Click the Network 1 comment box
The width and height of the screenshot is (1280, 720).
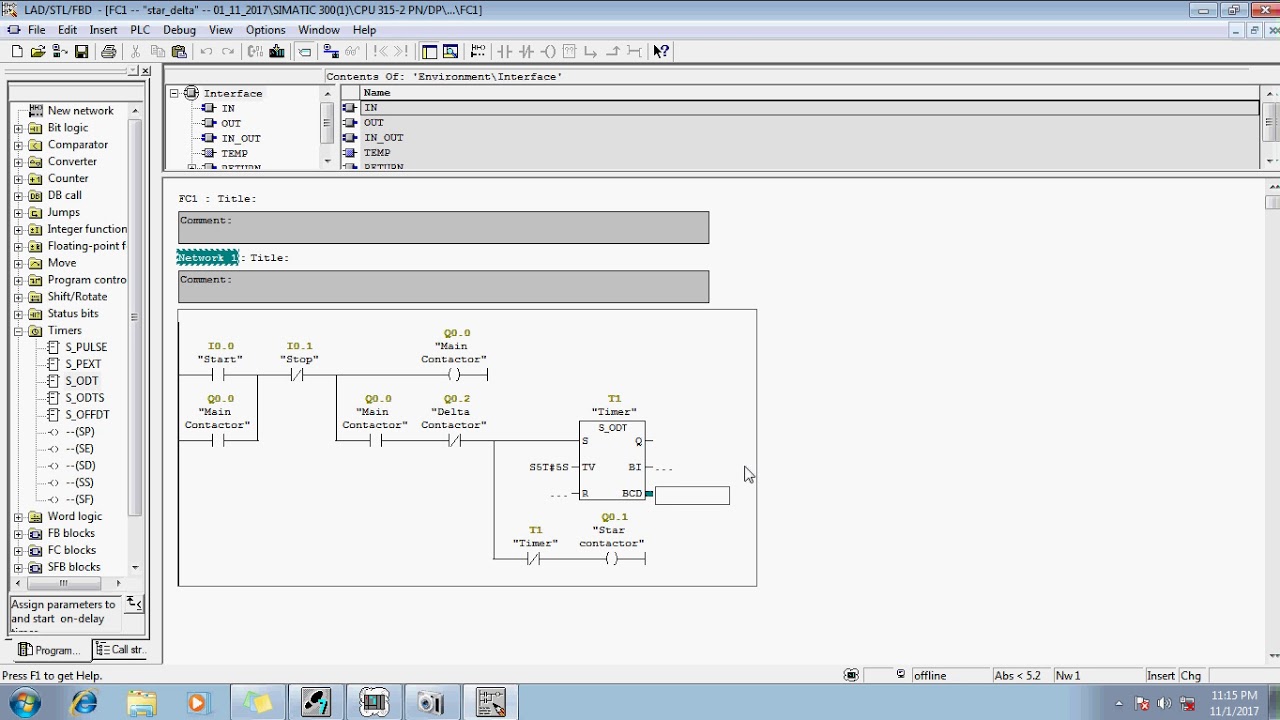pyautogui.click(x=444, y=287)
